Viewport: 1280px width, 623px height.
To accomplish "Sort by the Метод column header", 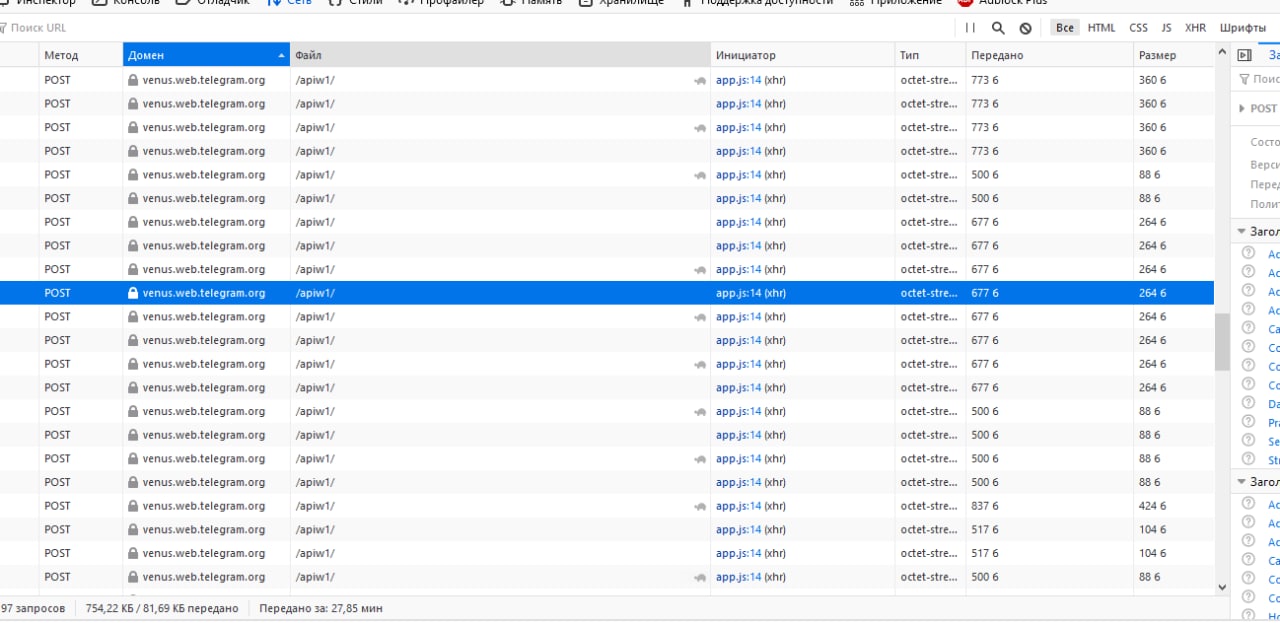I will click(x=81, y=55).
